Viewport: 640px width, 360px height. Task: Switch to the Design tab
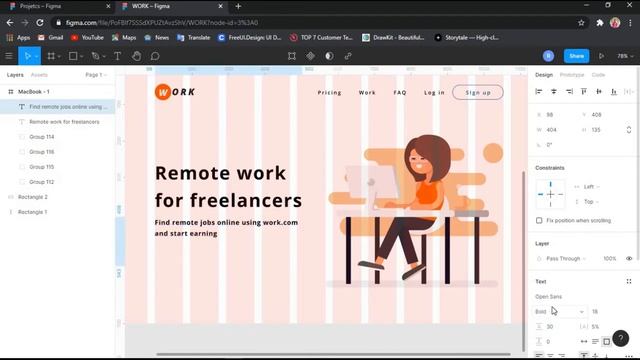coord(544,75)
